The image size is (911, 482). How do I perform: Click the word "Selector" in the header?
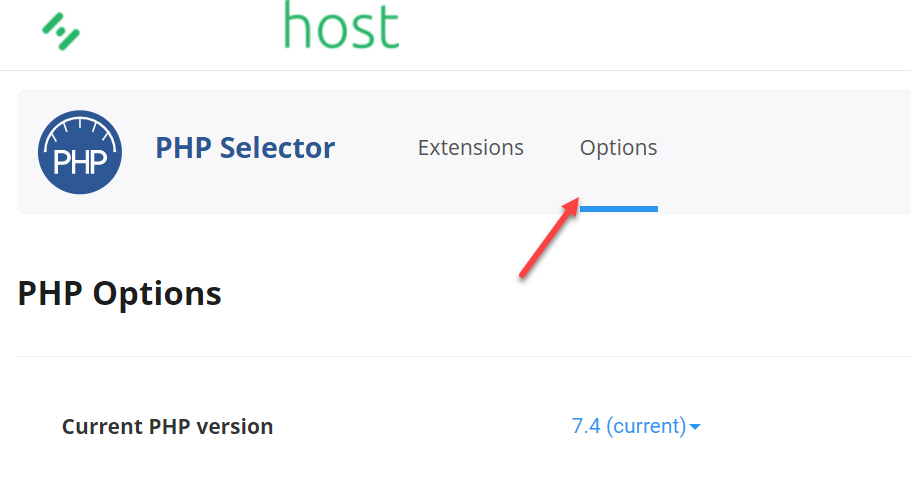tap(277, 148)
